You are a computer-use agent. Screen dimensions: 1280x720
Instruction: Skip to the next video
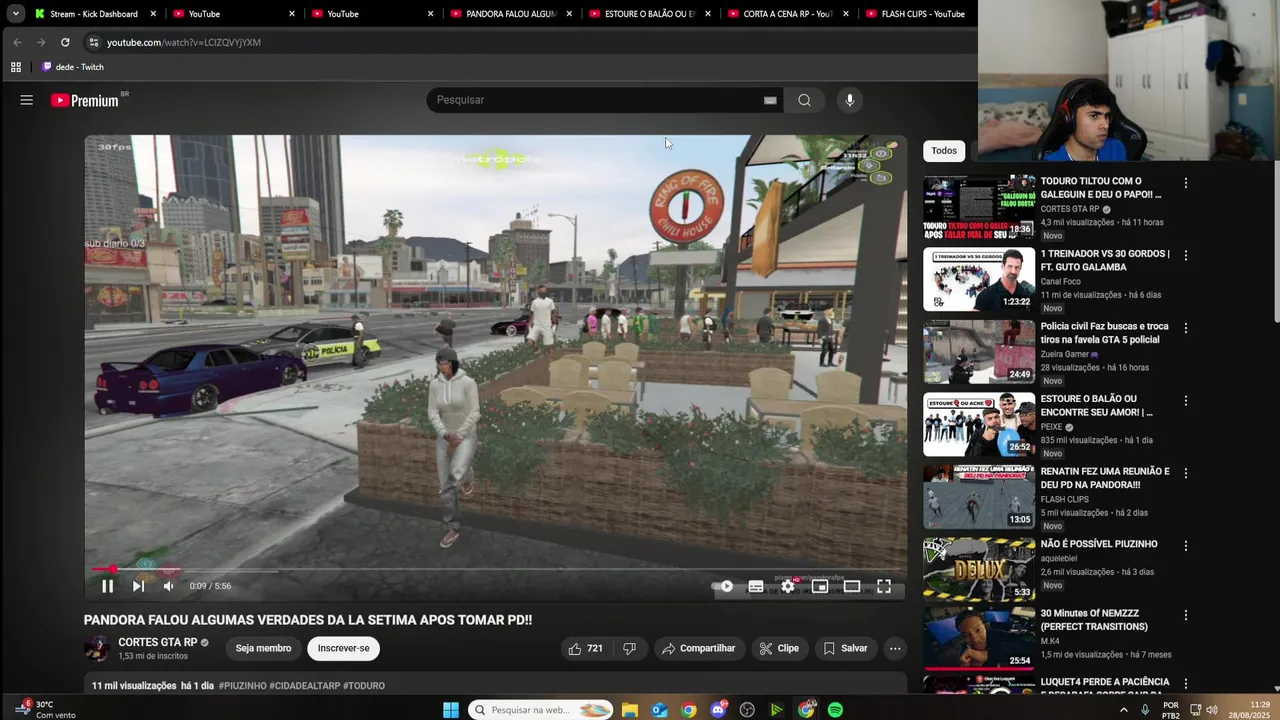pyautogui.click(x=138, y=586)
